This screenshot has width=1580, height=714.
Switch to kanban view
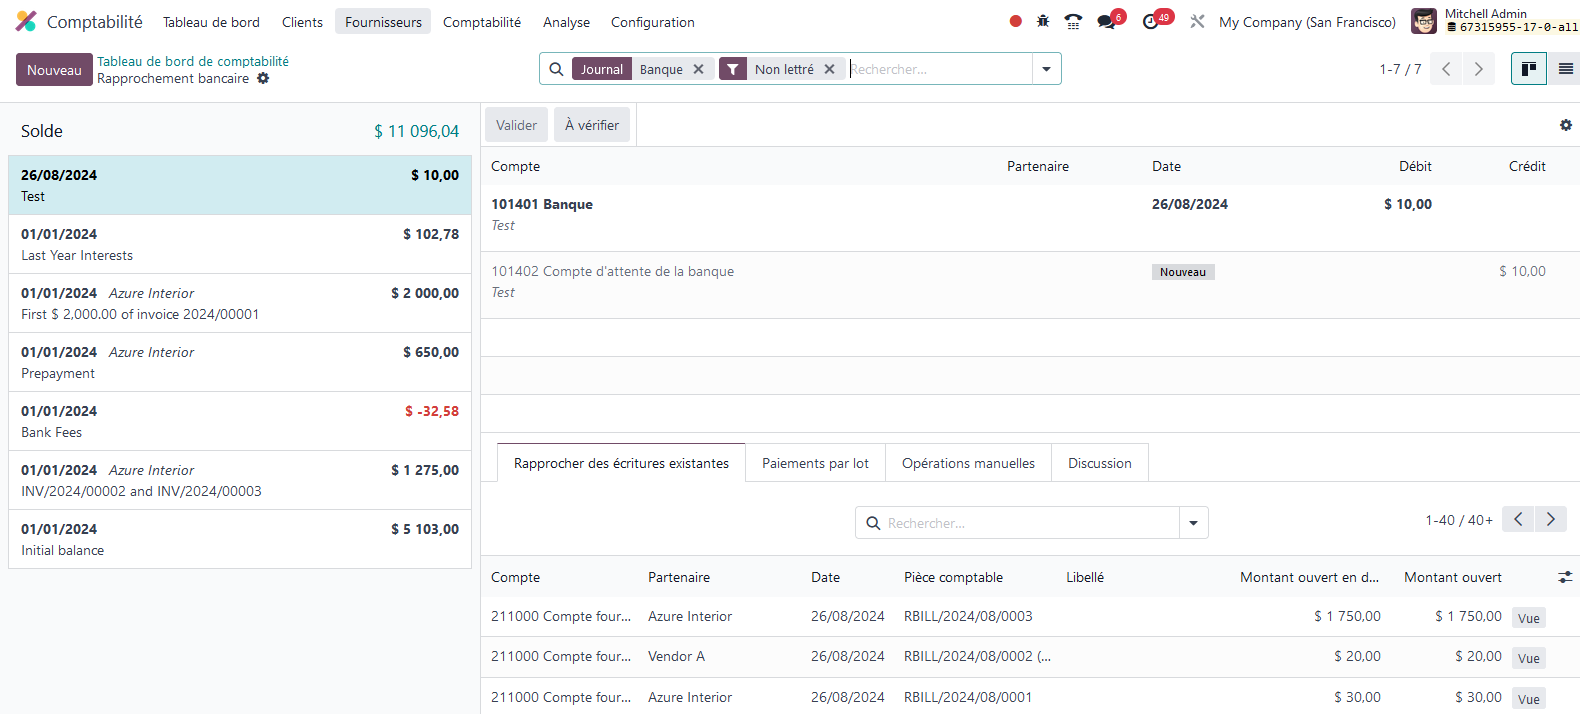coord(1528,69)
